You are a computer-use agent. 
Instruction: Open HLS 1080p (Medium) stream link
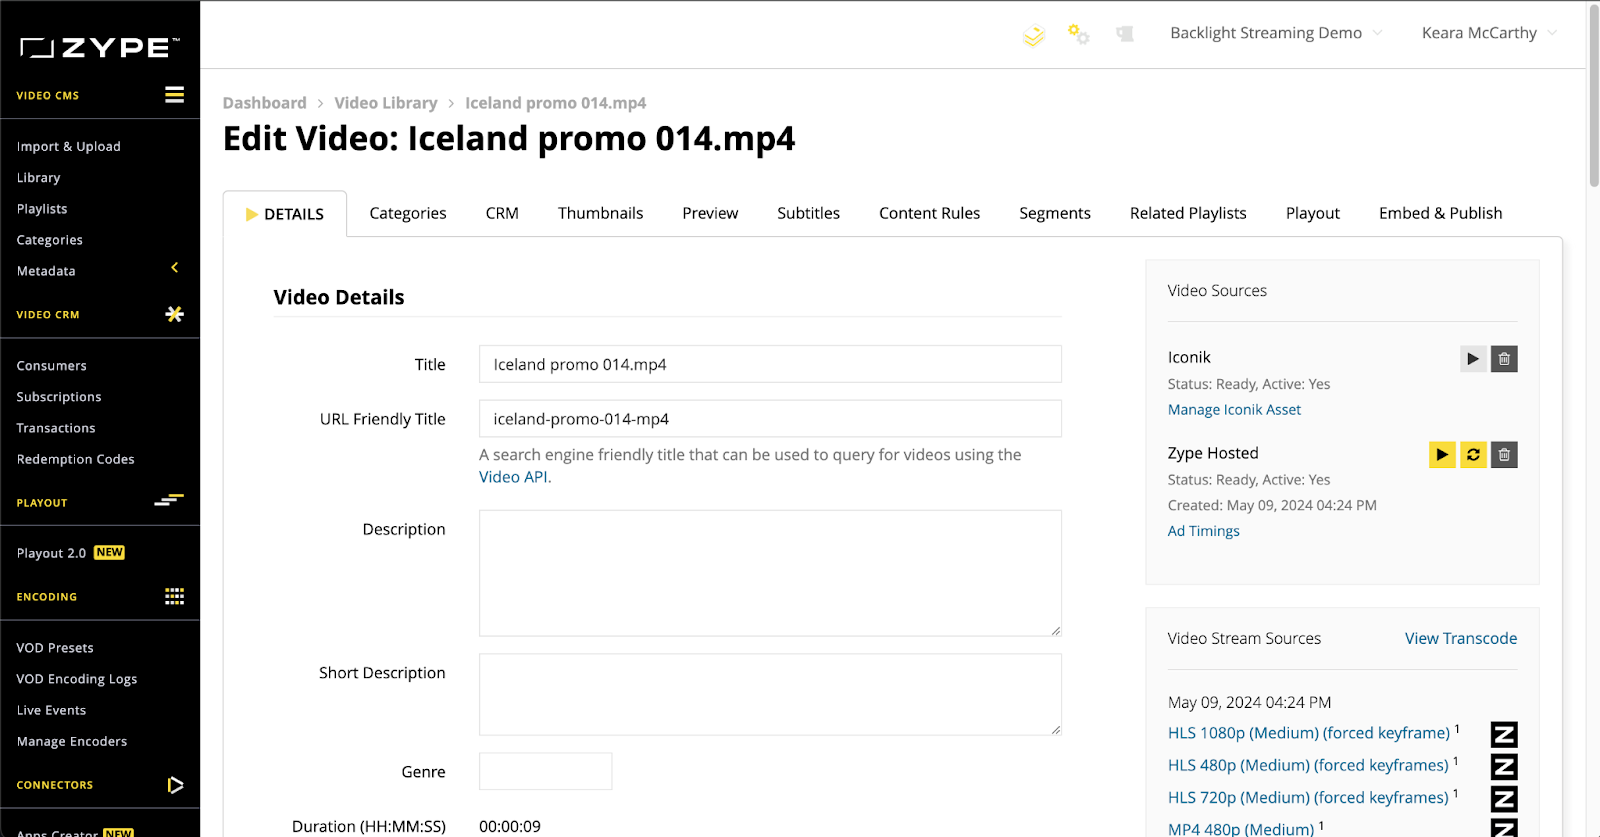pos(1308,733)
